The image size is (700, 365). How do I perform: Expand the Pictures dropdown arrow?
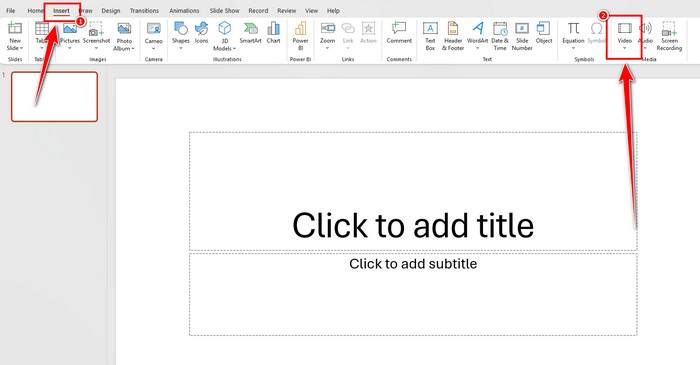[x=70, y=48]
